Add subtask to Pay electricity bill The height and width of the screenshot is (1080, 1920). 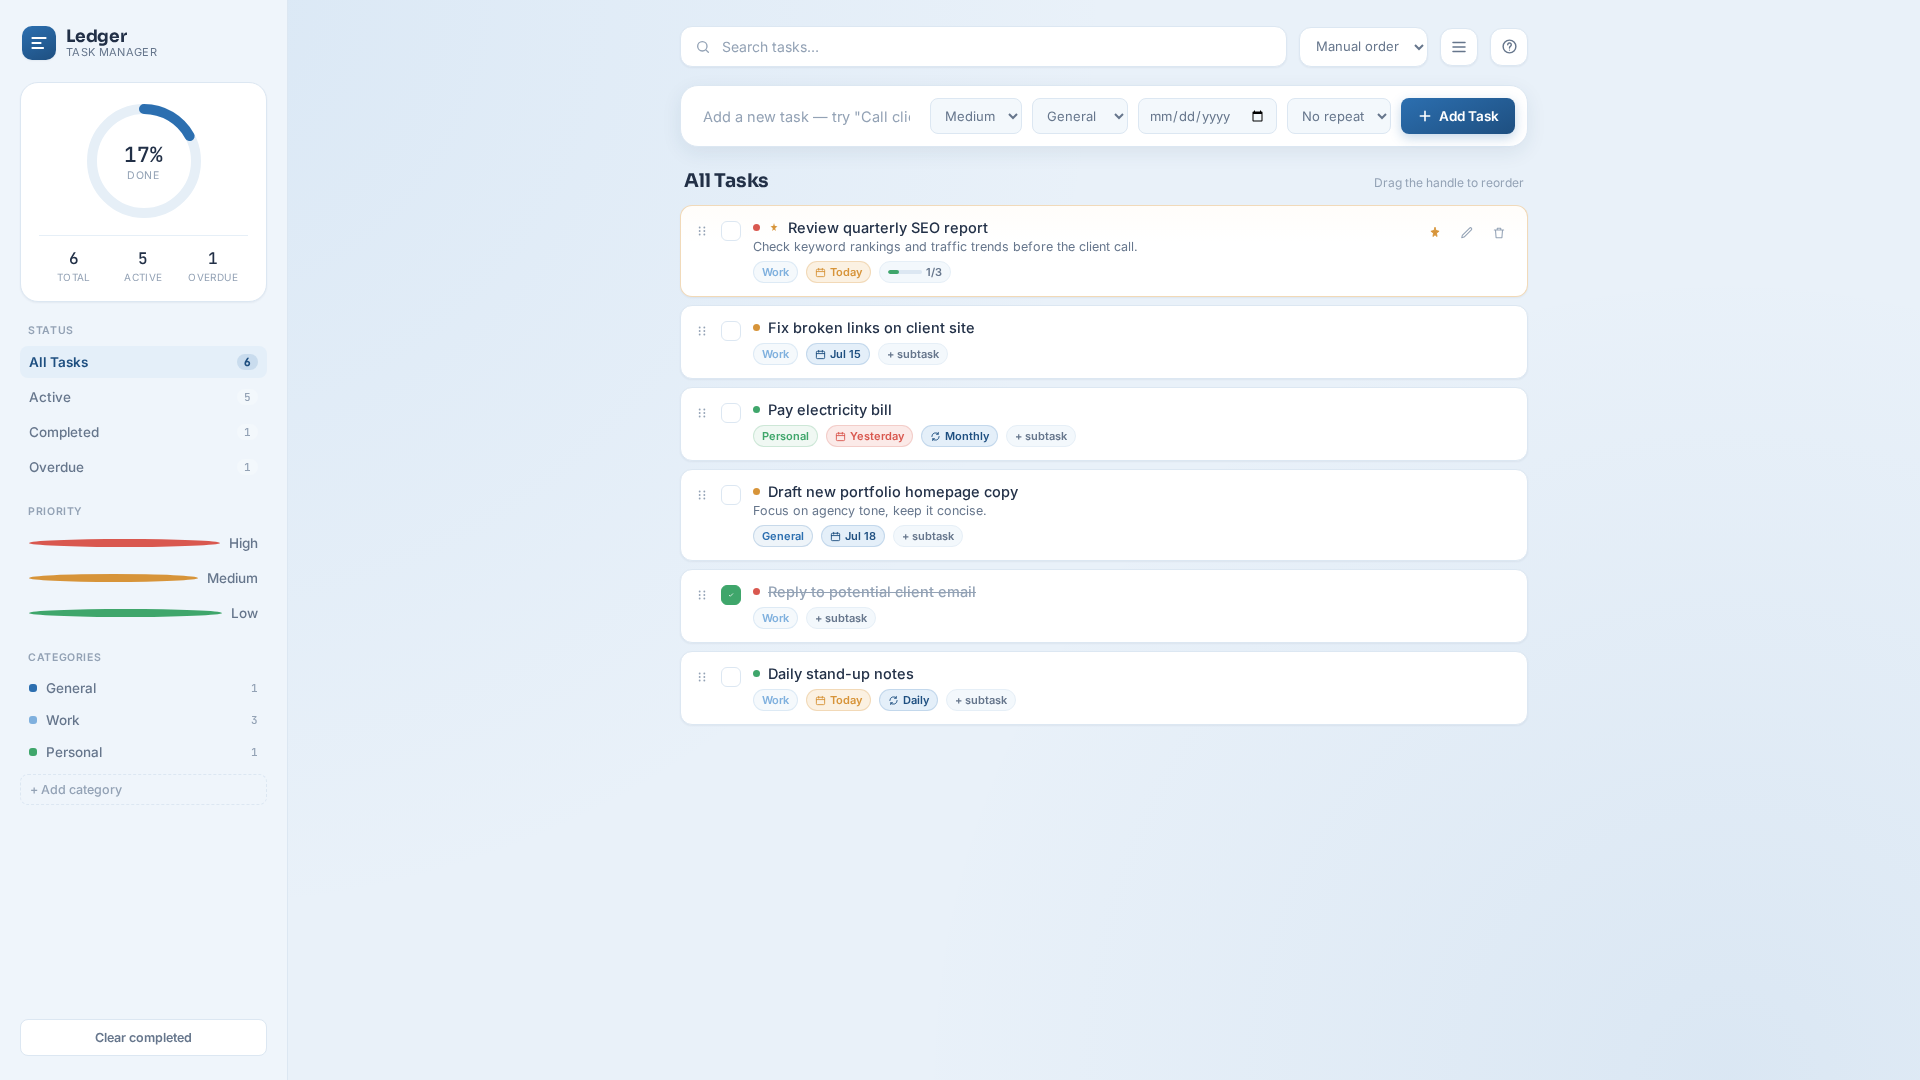(x=1041, y=436)
